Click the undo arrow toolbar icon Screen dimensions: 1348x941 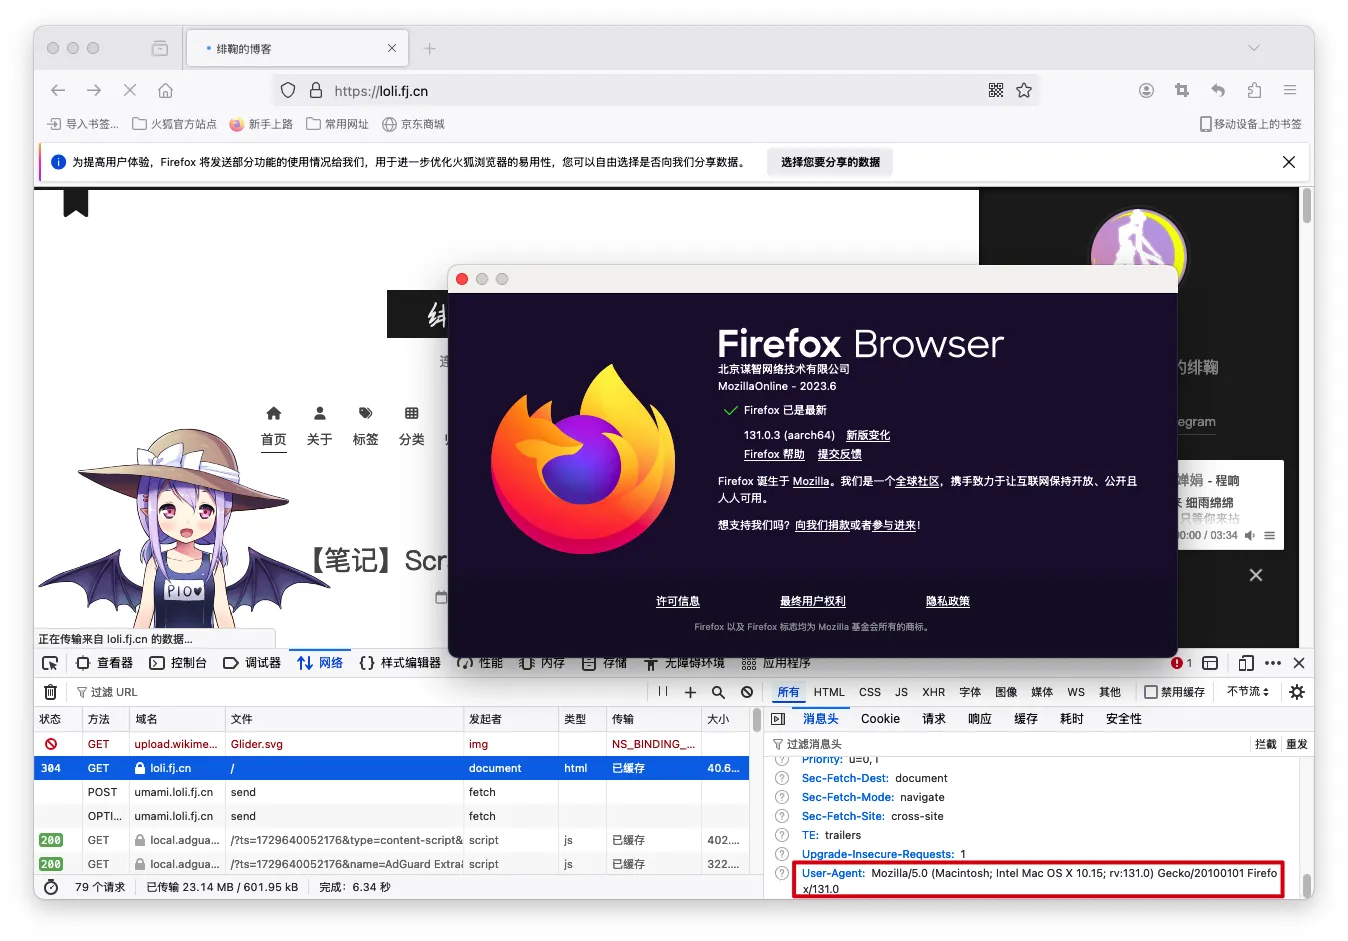1218,91
